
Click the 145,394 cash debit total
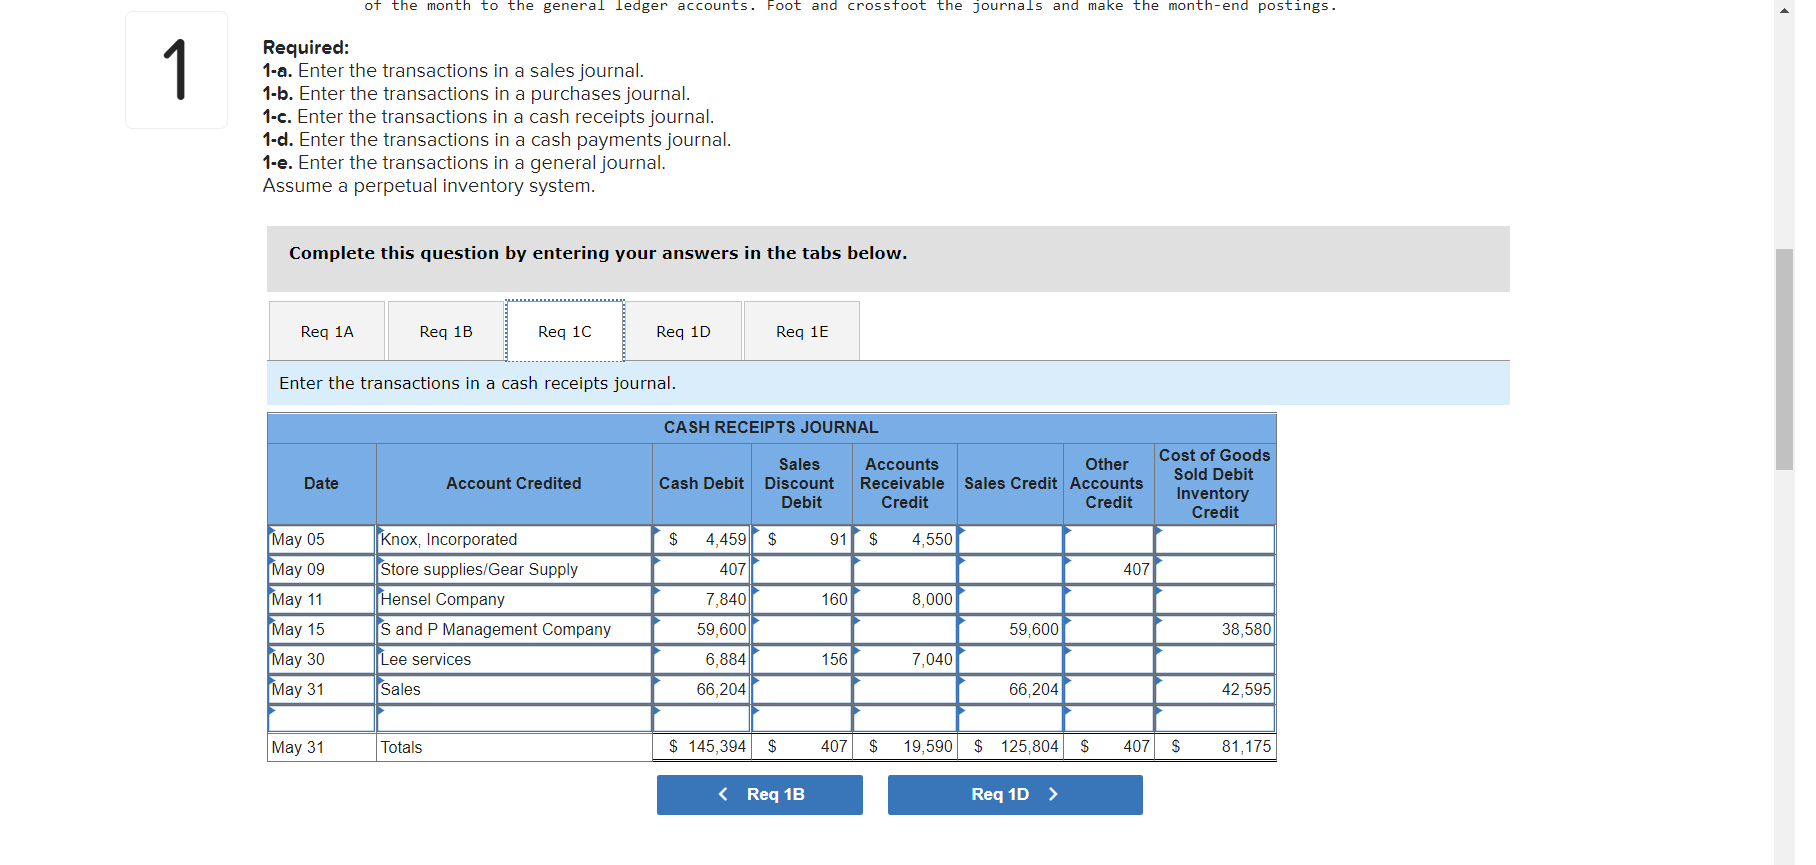tap(702, 747)
